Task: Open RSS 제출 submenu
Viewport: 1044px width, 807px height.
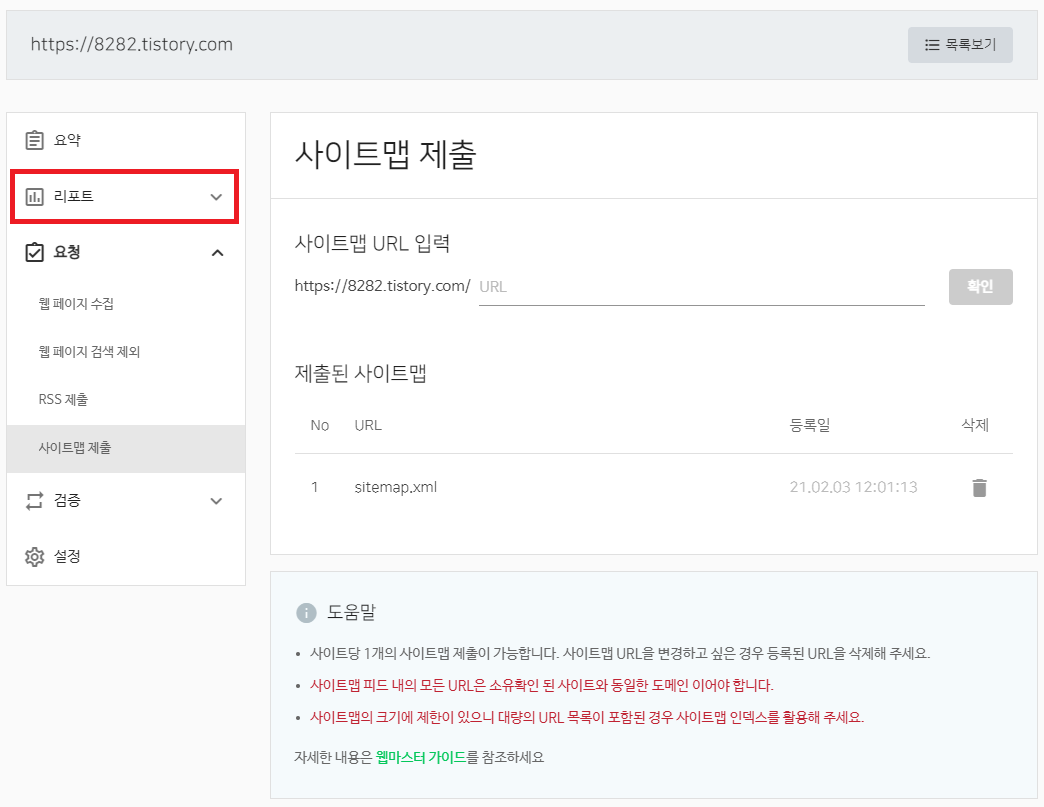Action: (x=63, y=400)
